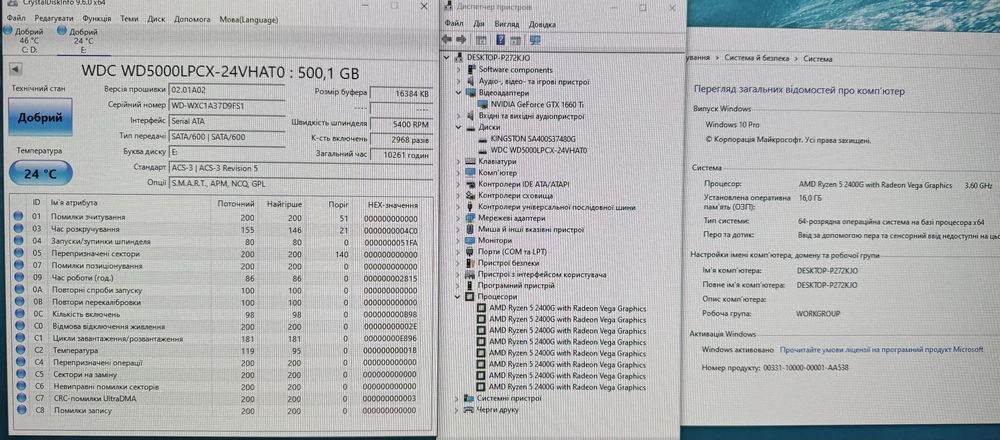Expand Аудіо-, відео- та ігрові пристрої node

click(459, 82)
